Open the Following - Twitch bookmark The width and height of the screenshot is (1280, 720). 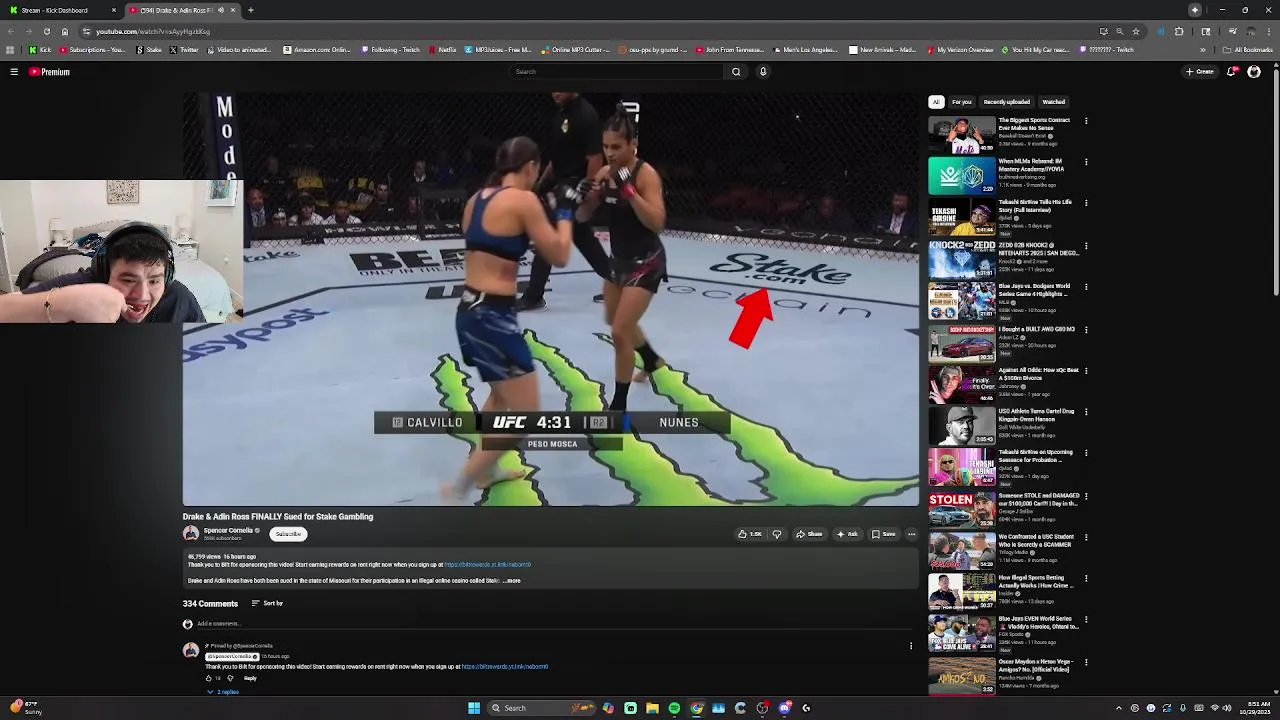click(x=391, y=50)
